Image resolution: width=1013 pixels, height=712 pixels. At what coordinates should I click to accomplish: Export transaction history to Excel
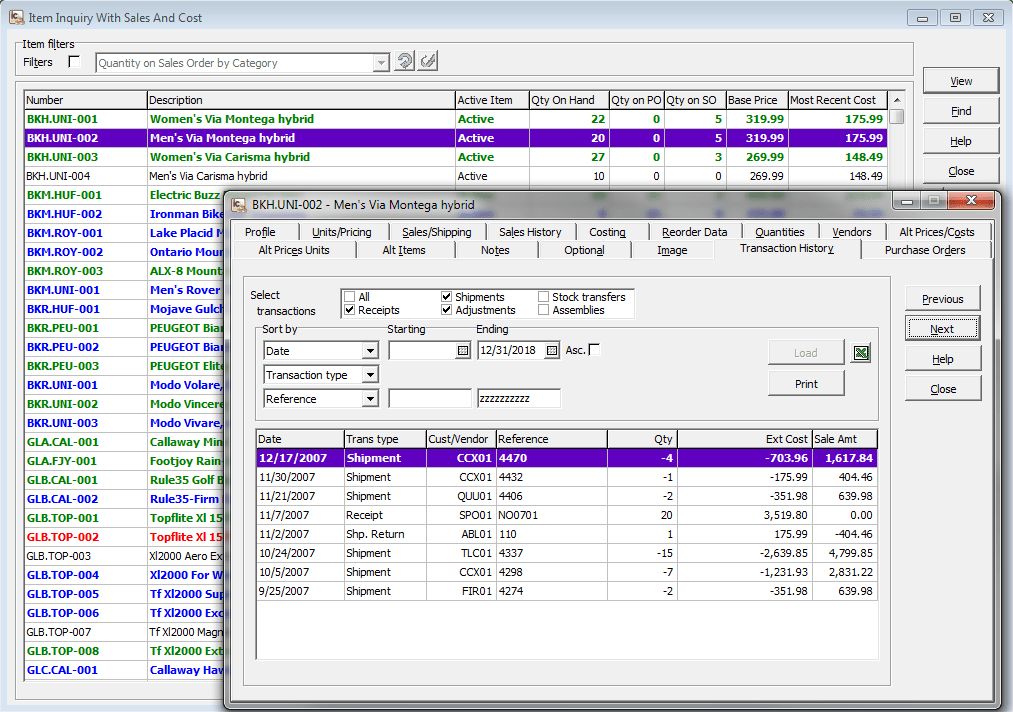pos(861,352)
